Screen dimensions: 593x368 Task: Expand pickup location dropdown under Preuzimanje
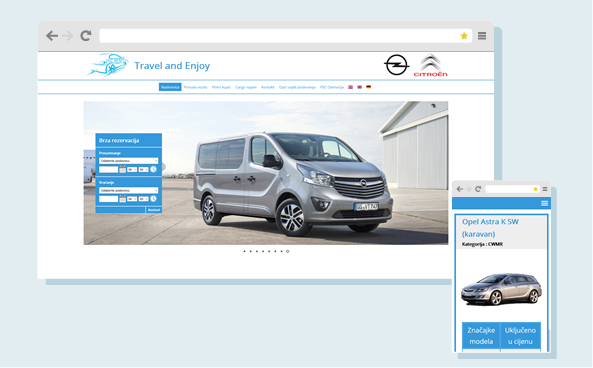point(129,161)
